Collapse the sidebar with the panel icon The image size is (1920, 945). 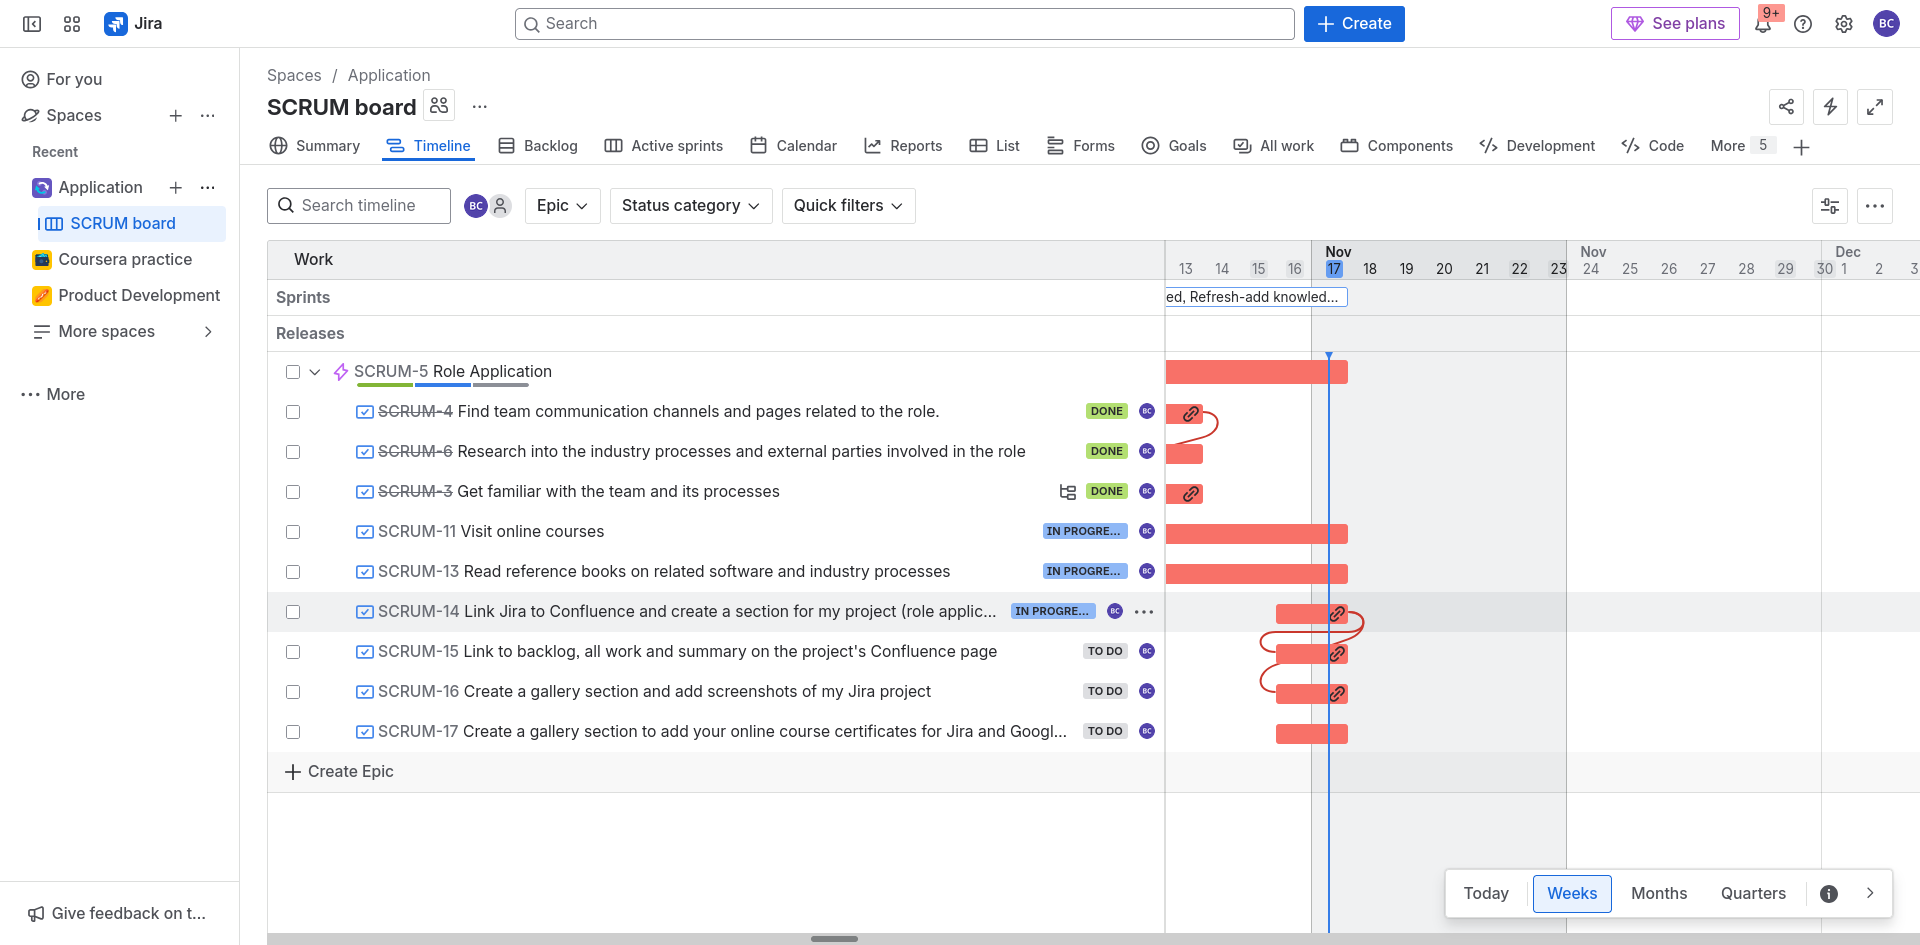32,24
